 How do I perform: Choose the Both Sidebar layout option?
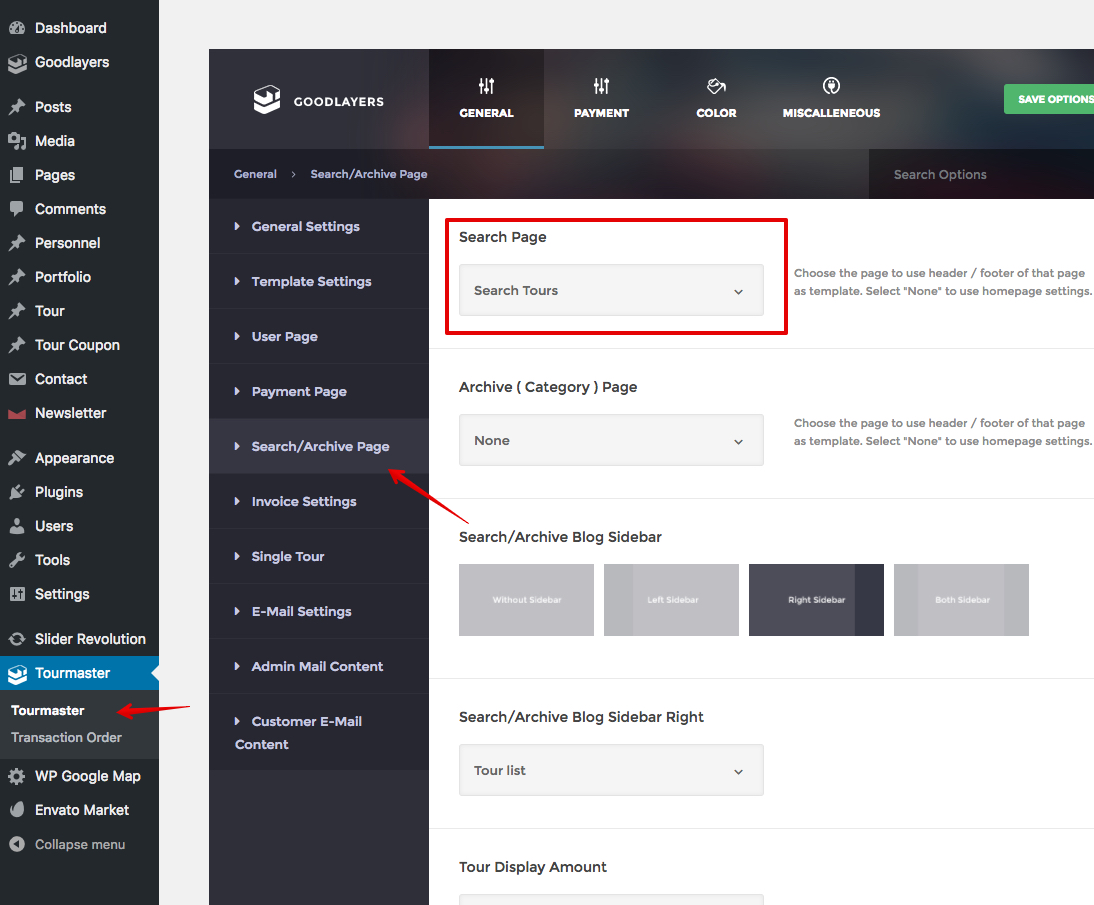coord(961,600)
